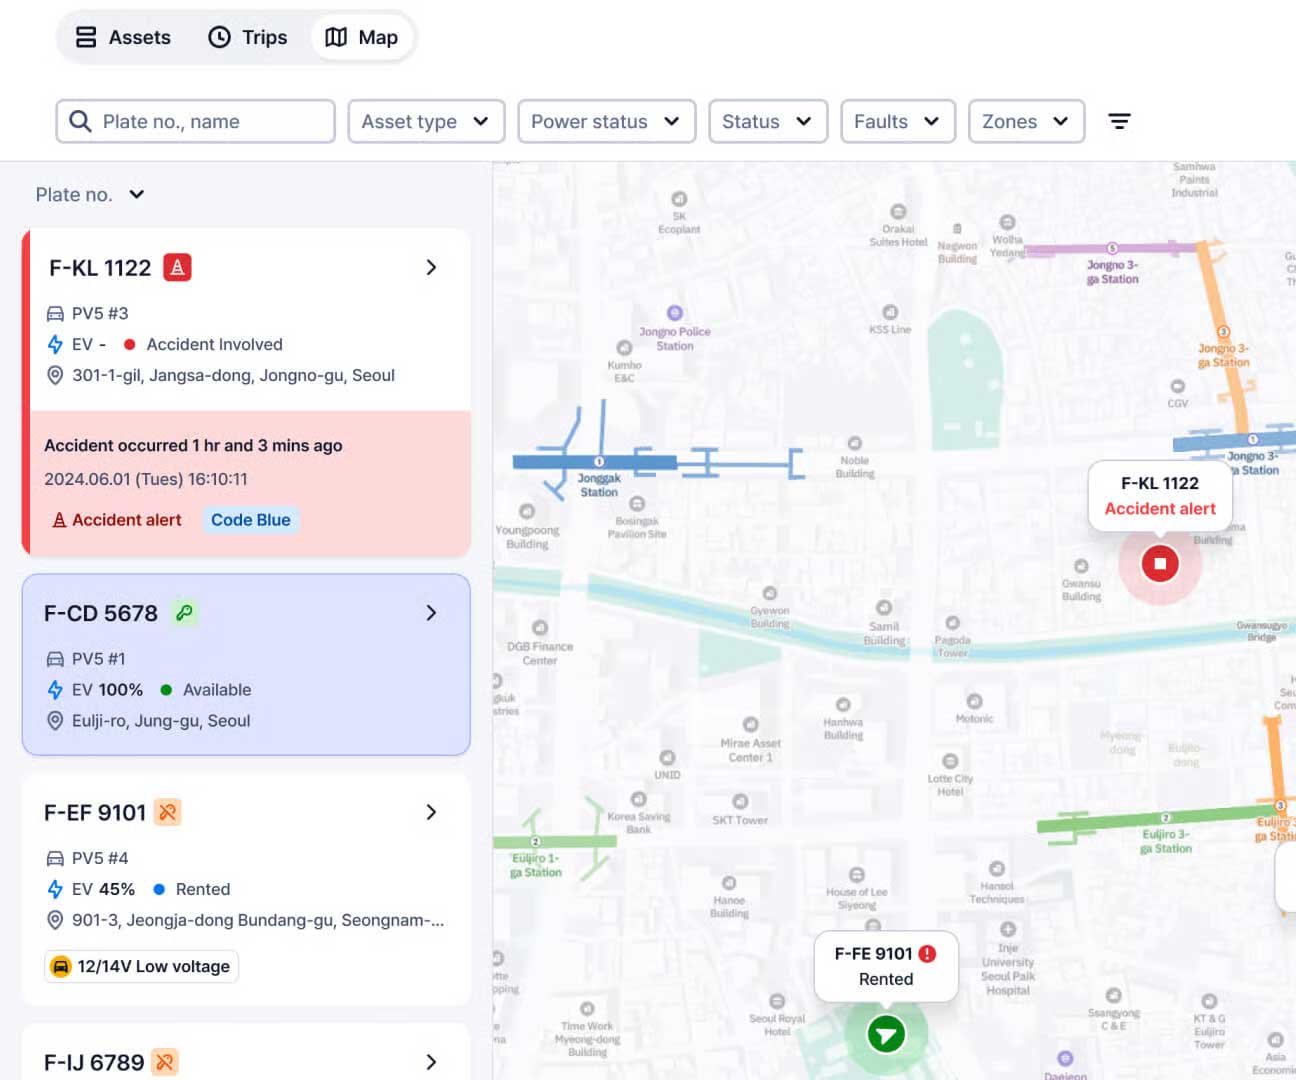Click the orange maintenance icon beside F-IJ 6789

click(x=166, y=1061)
